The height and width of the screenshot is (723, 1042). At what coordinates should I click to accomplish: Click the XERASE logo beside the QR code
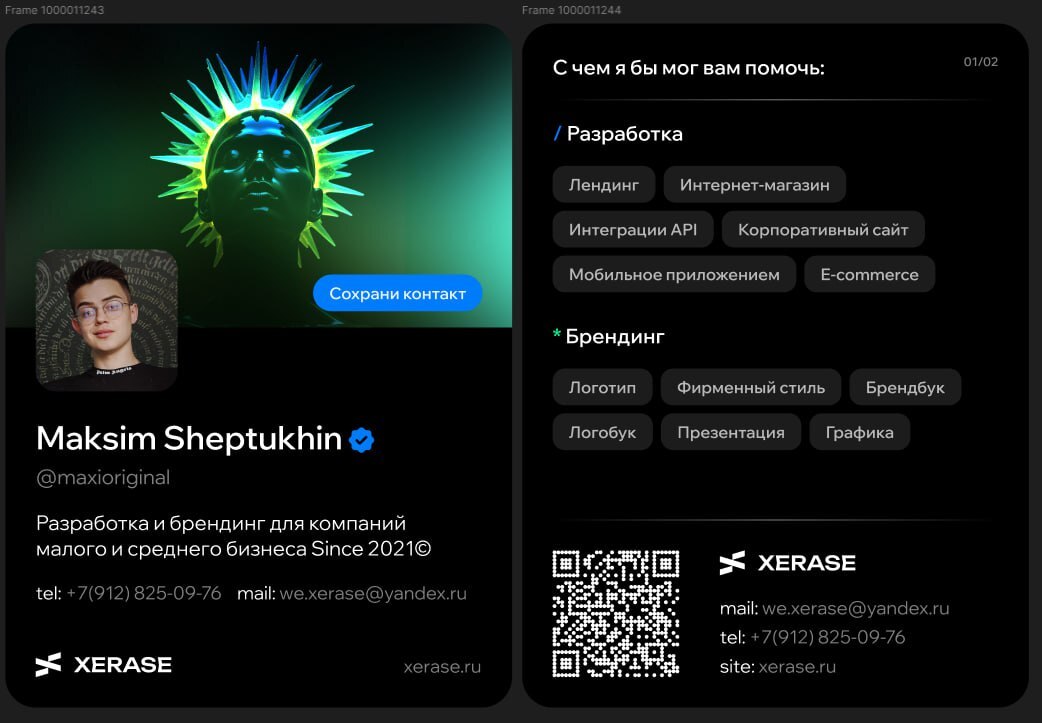[787, 563]
